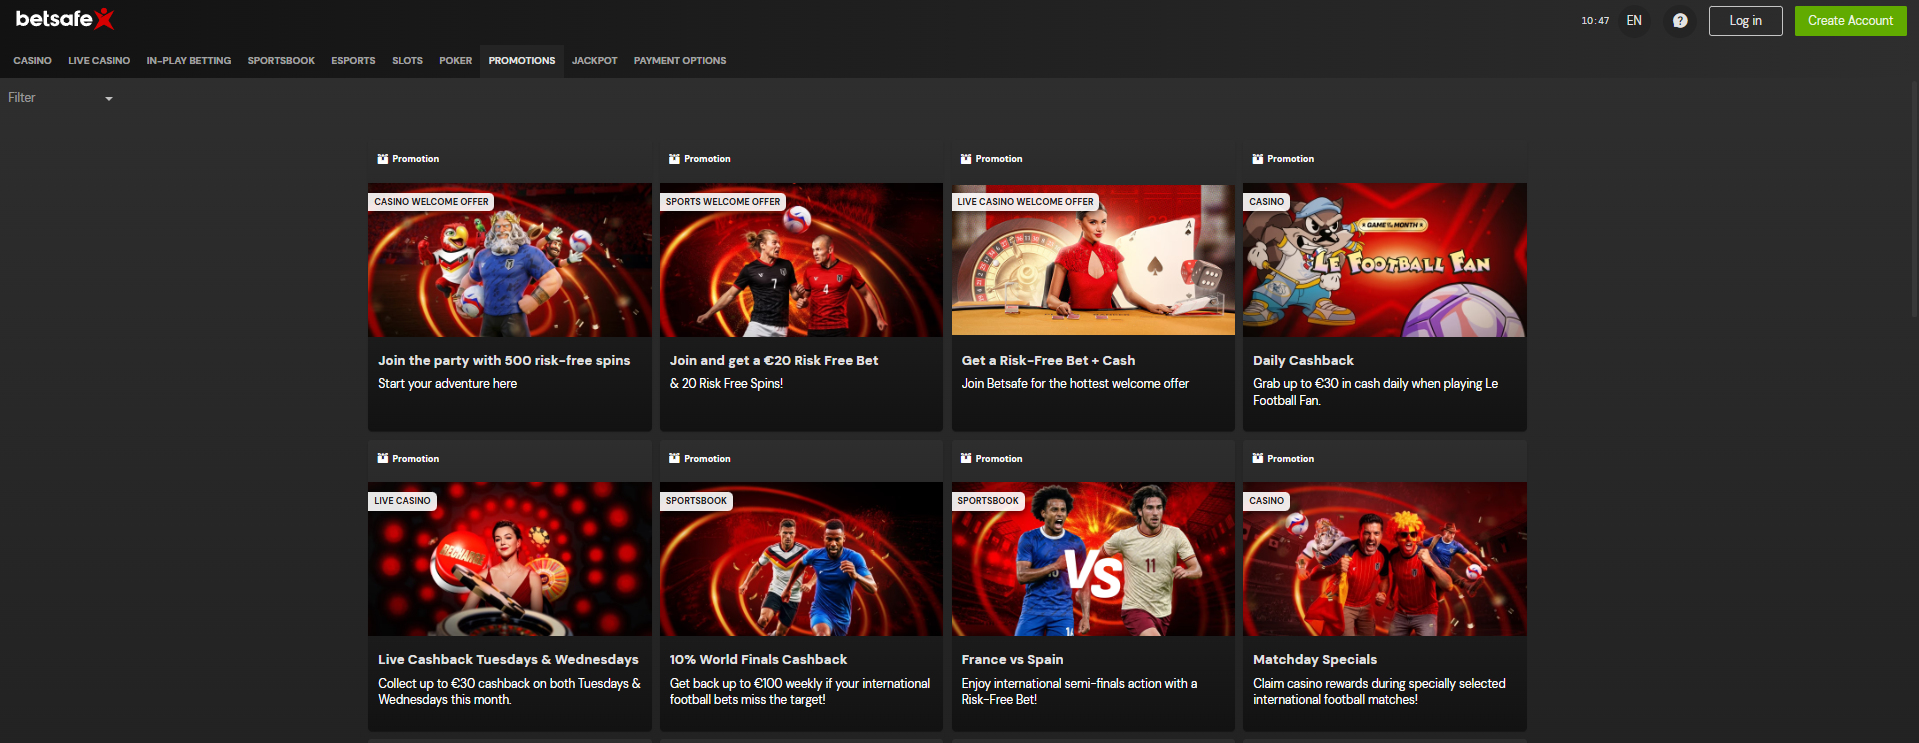Click 'Claim casino rewards during specially selected' description
The image size is (1919, 743).
[x=1379, y=691]
